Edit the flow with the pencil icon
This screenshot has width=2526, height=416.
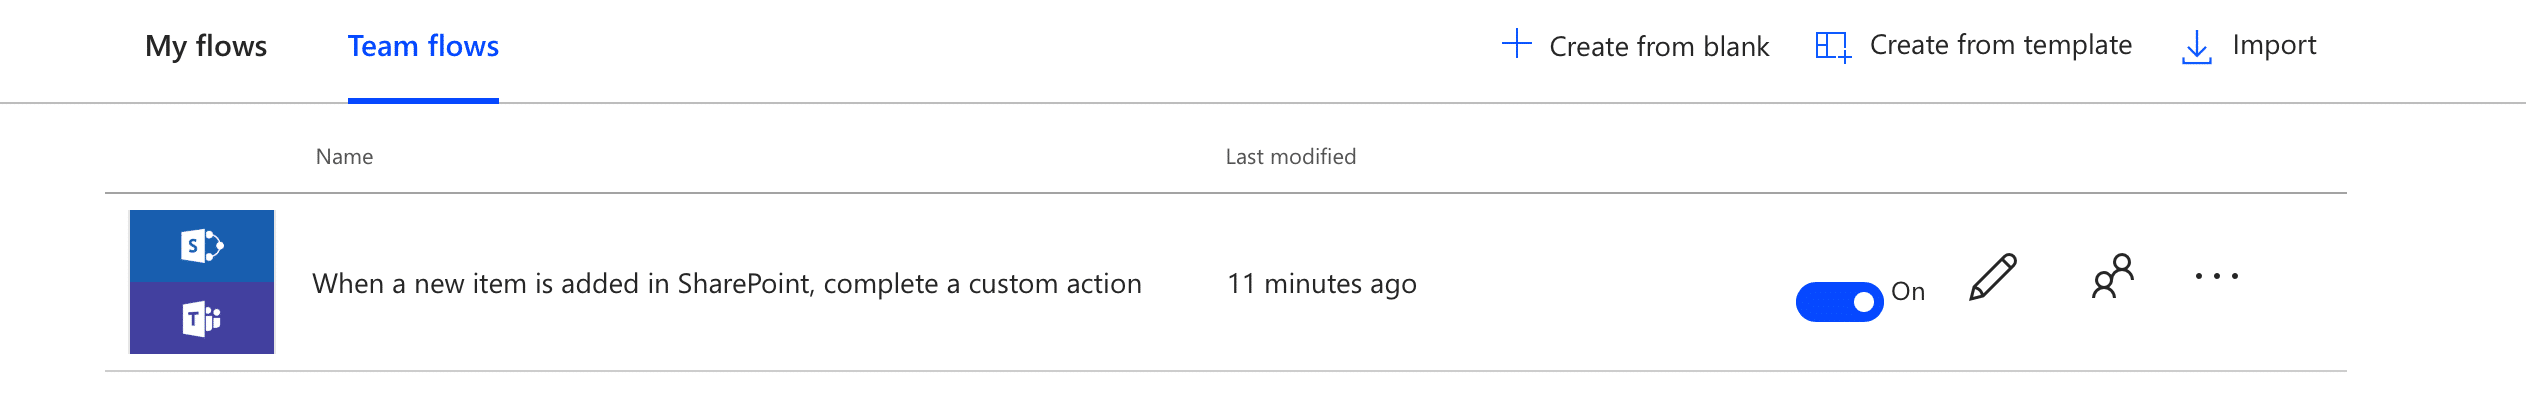click(x=1993, y=277)
